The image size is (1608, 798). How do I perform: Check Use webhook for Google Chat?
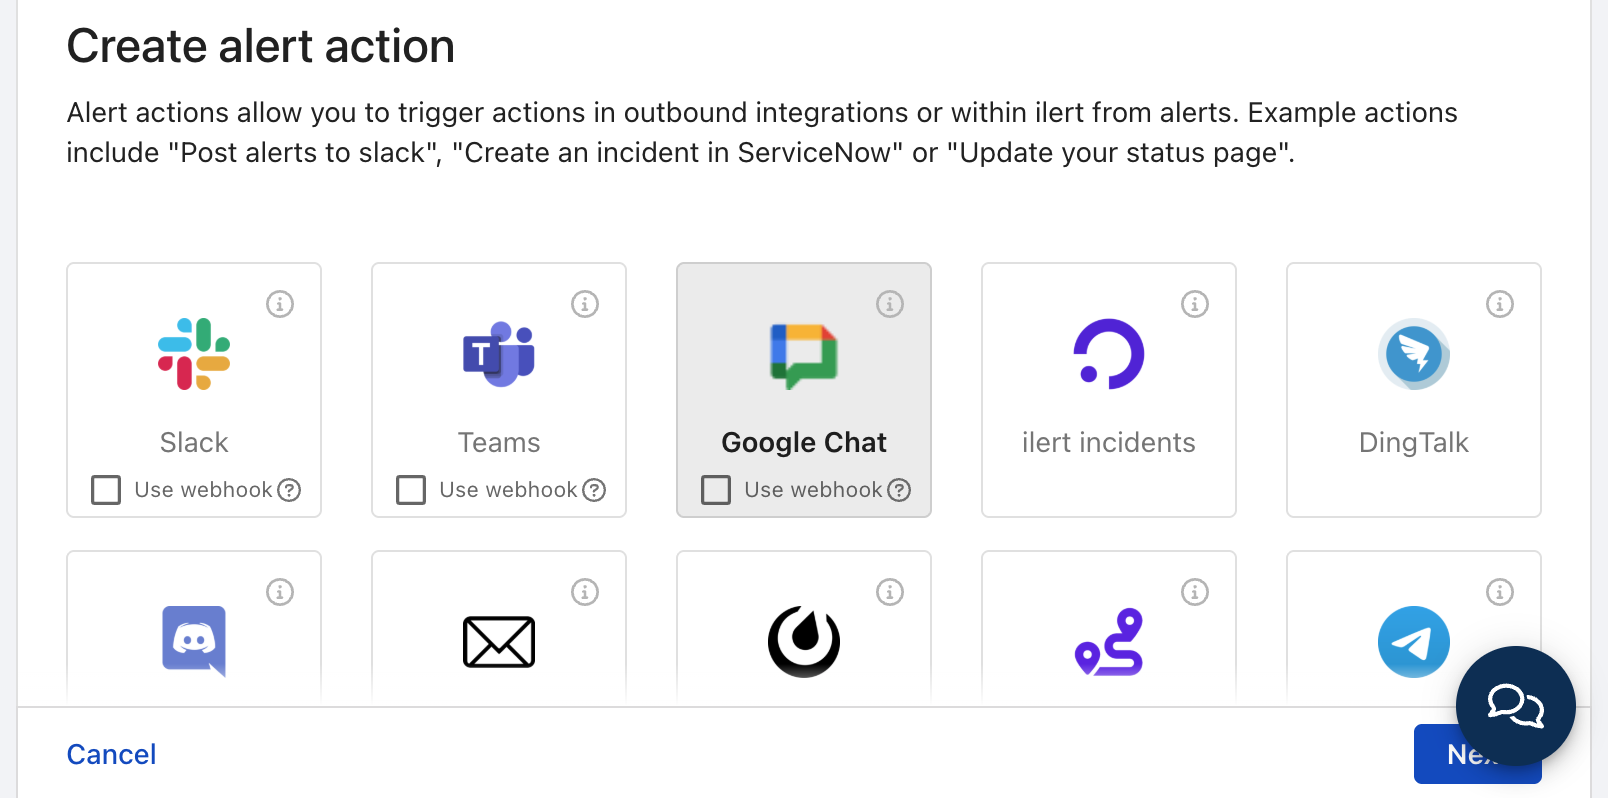coord(716,490)
